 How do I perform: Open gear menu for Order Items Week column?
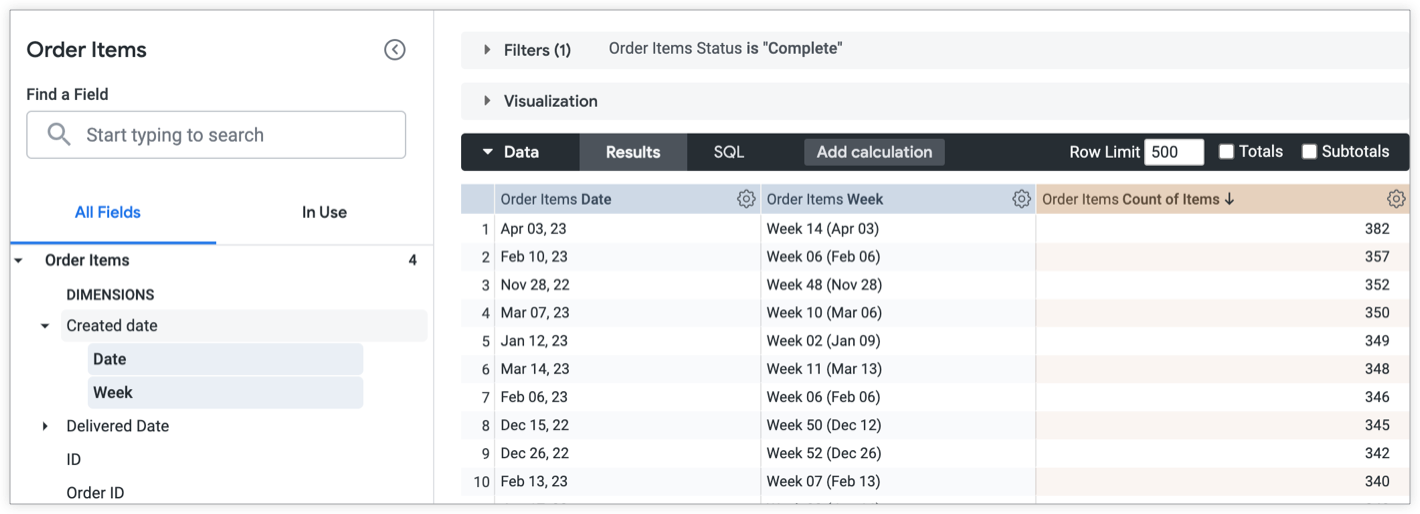click(x=1021, y=199)
